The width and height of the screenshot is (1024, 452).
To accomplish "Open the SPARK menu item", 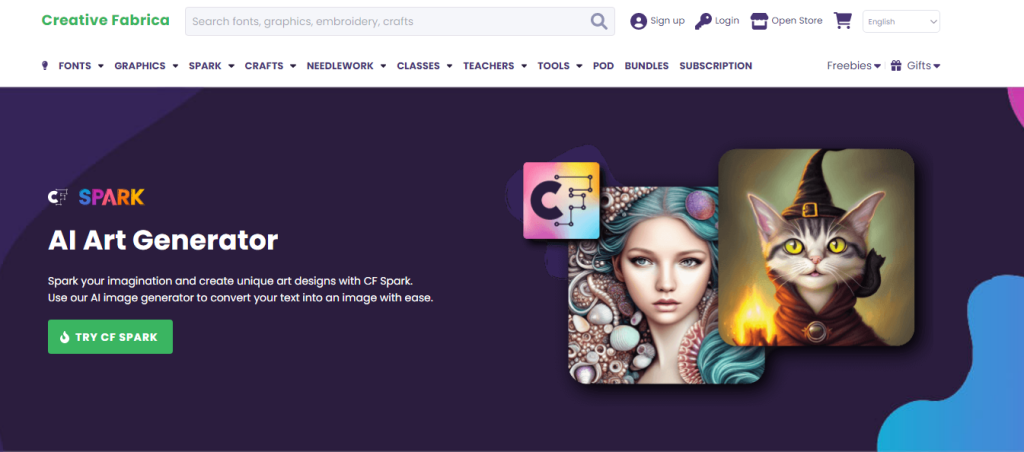I will (x=205, y=66).
